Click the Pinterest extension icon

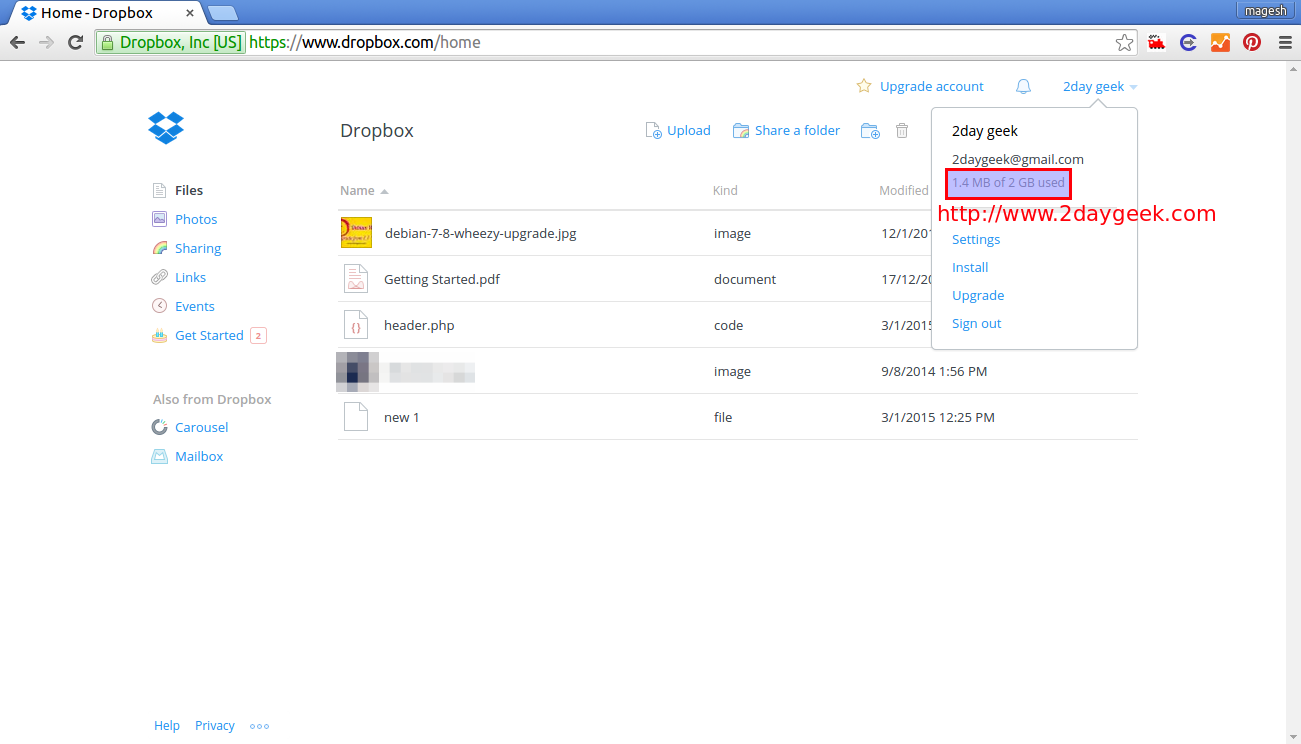(1252, 42)
